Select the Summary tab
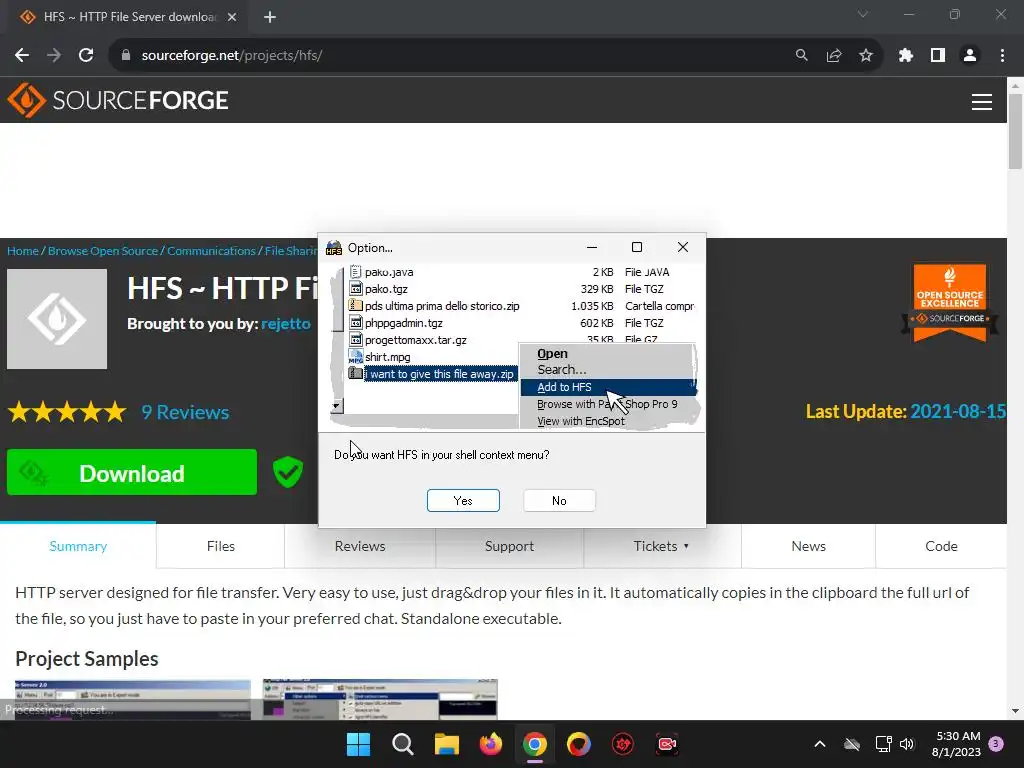 point(78,546)
